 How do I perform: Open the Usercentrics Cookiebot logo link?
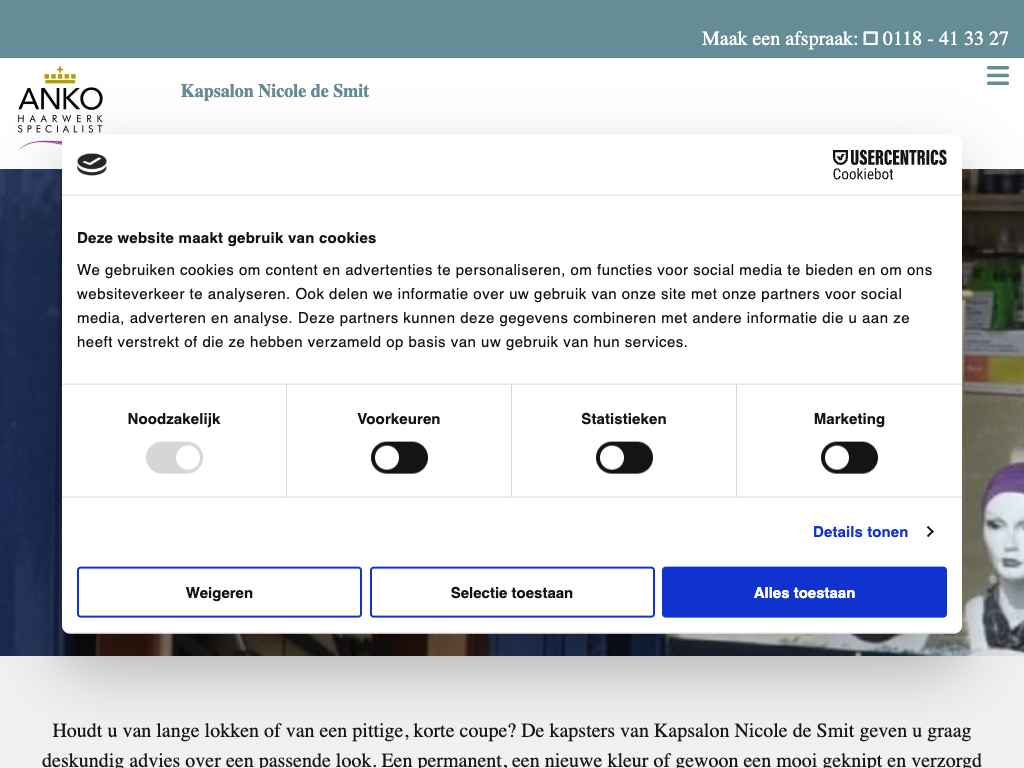[x=889, y=165]
